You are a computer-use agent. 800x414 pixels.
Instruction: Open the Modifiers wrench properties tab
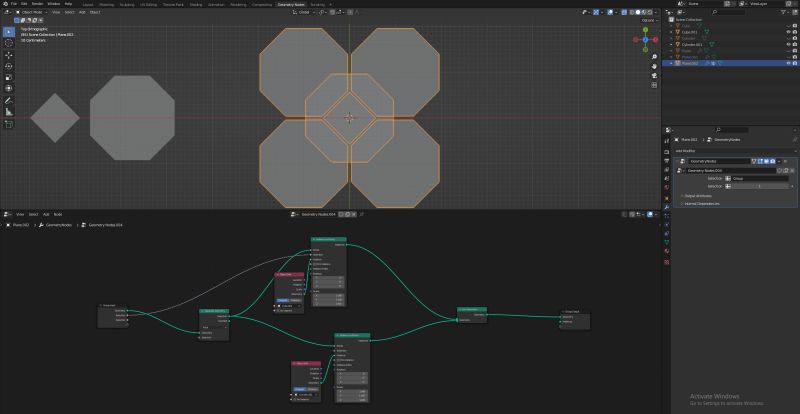point(667,207)
